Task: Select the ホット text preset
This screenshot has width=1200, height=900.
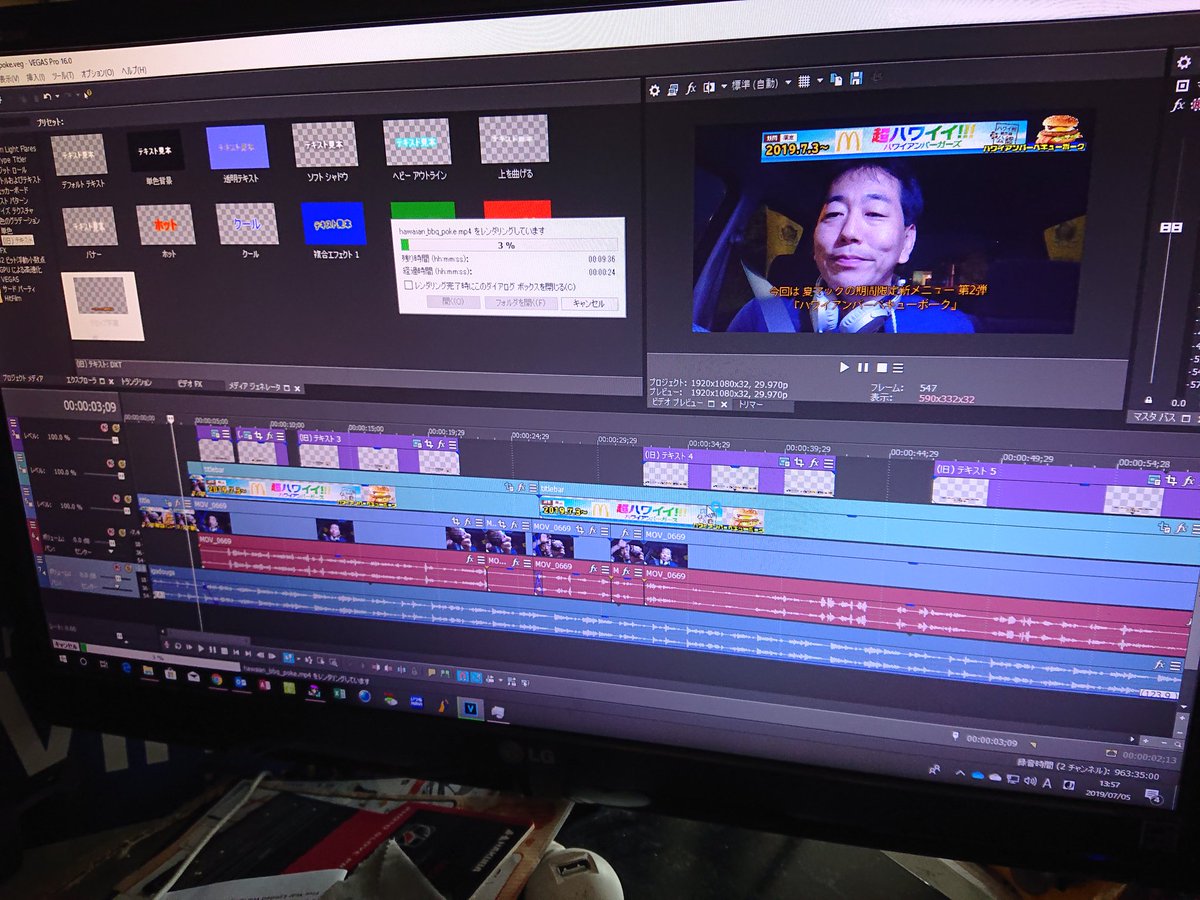Action: (x=166, y=225)
